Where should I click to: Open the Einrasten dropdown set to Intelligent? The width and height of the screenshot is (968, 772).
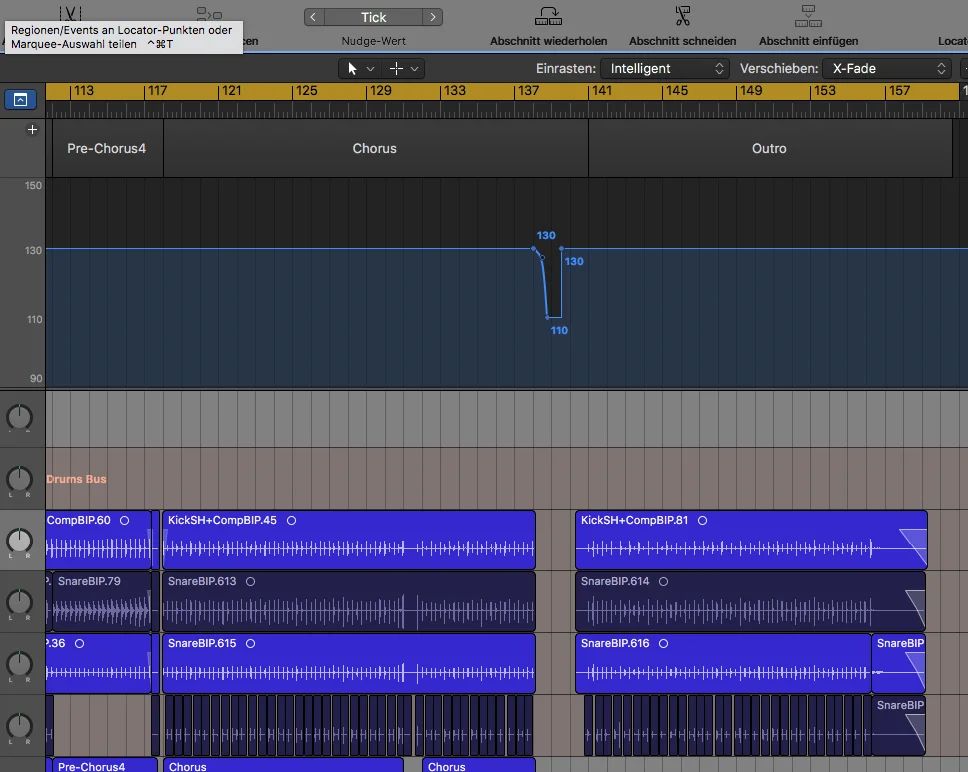[x=665, y=68]
